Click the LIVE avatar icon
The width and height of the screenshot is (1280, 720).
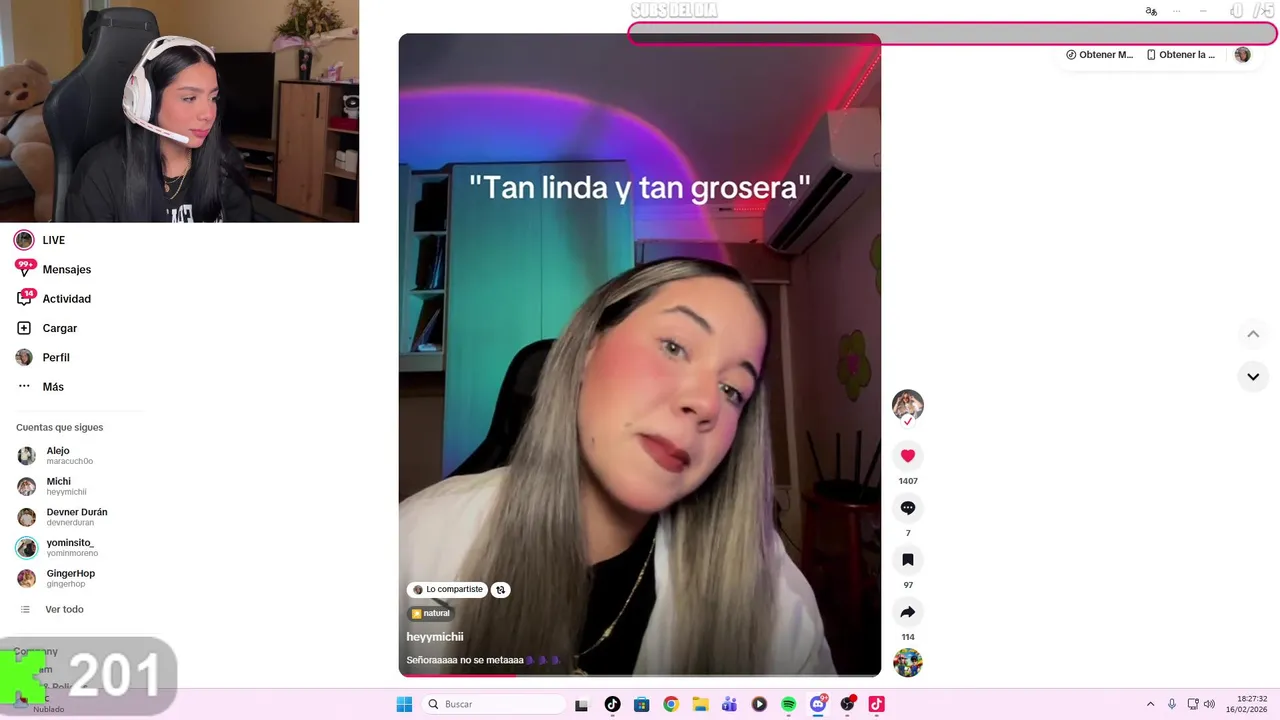(24, 240)
